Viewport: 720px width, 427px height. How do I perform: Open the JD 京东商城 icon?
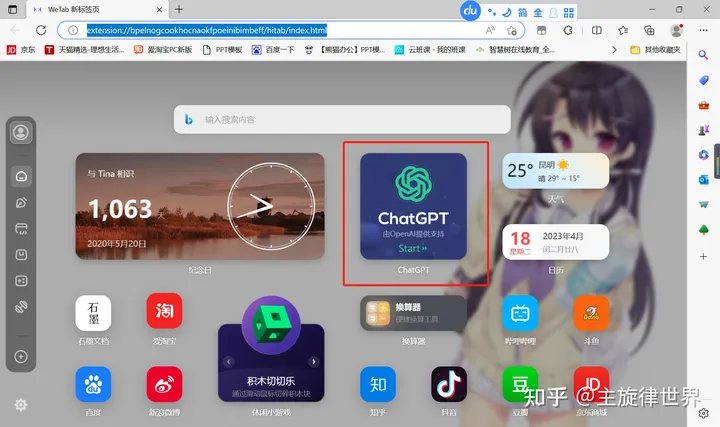tap(591, 384)
